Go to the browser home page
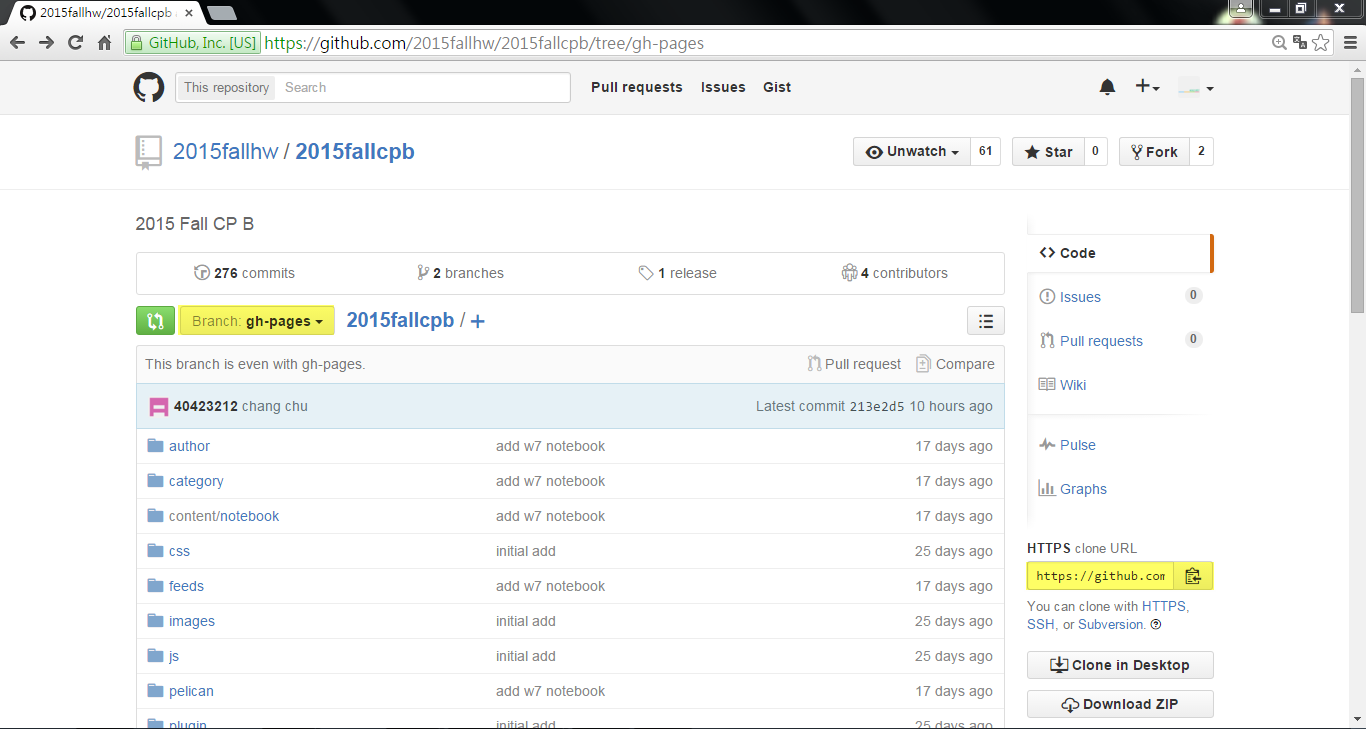This screenshot has height=729, width=1366. tap(104, 42)
